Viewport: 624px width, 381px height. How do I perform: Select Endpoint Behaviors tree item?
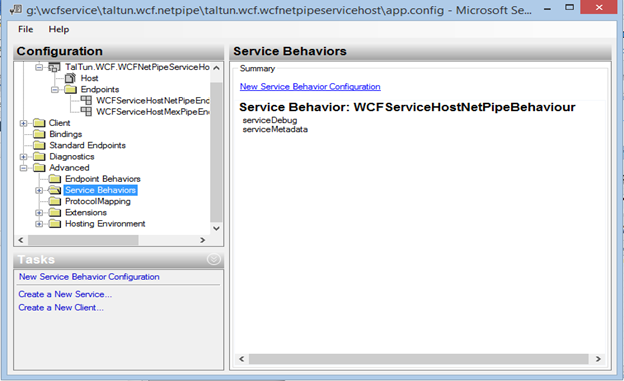pyautogui.click(x=103, y=179)
